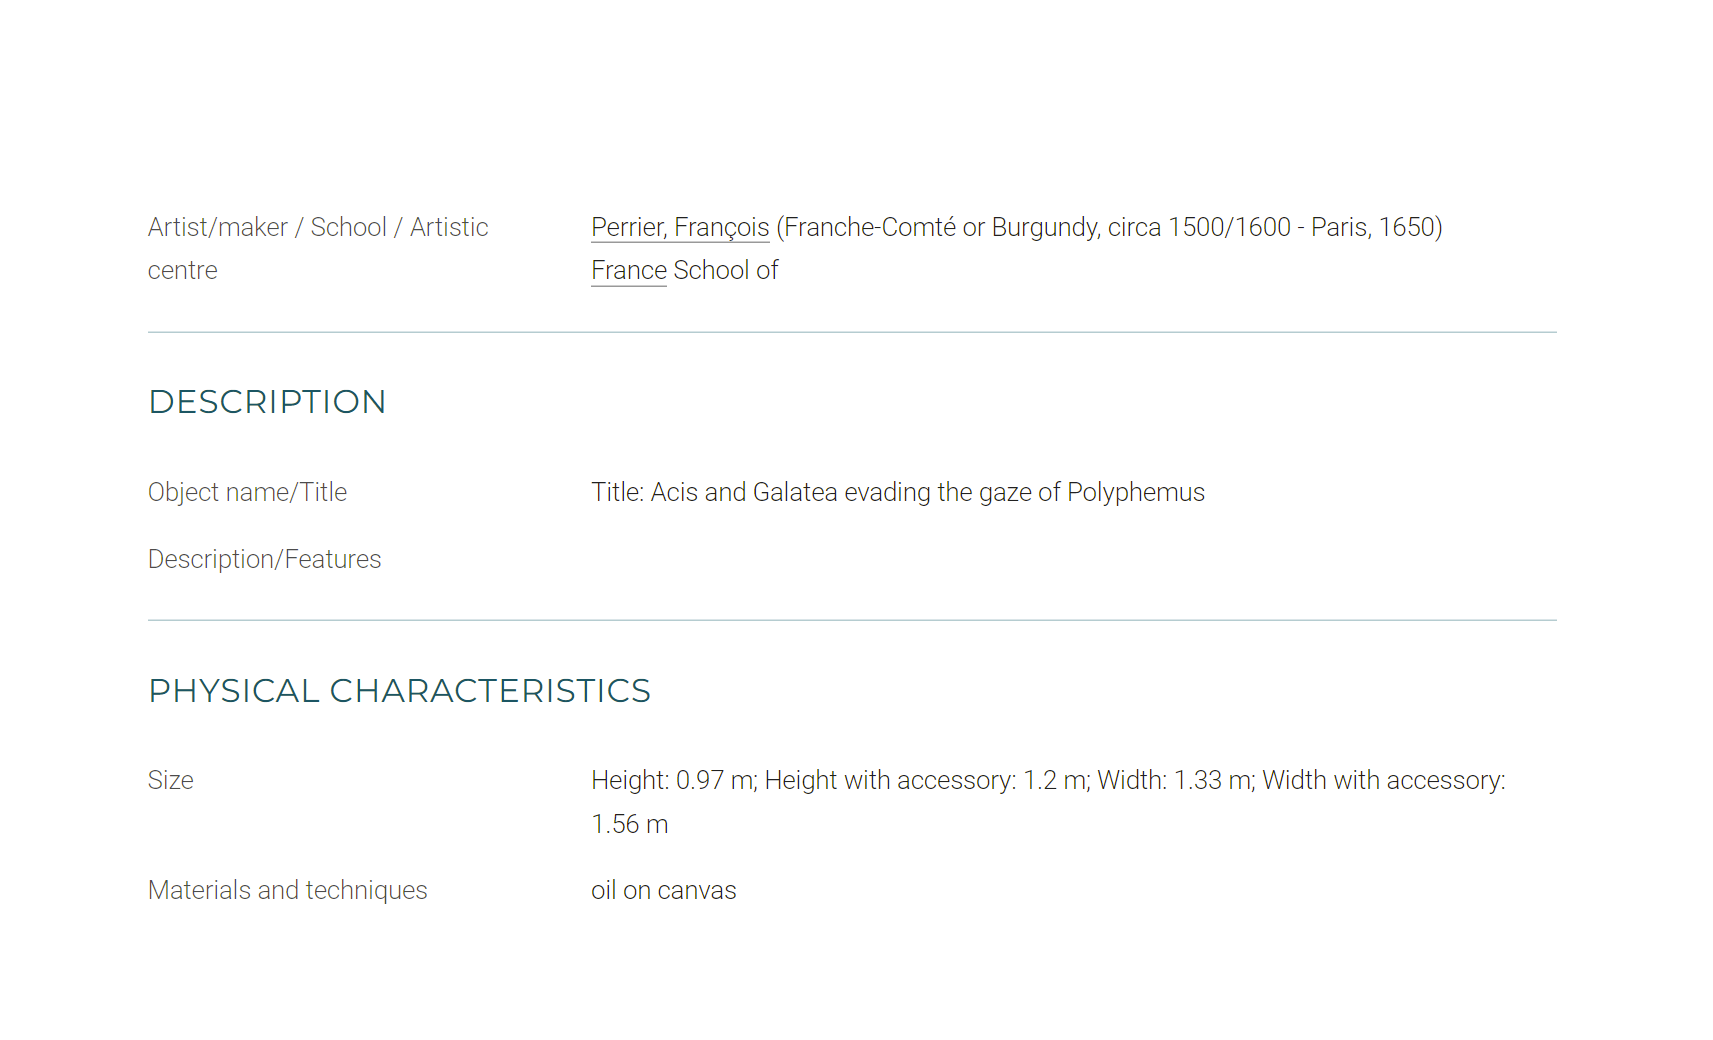Click the 1.56 m width value
1713x1040 pixels.
coord(629,825)
